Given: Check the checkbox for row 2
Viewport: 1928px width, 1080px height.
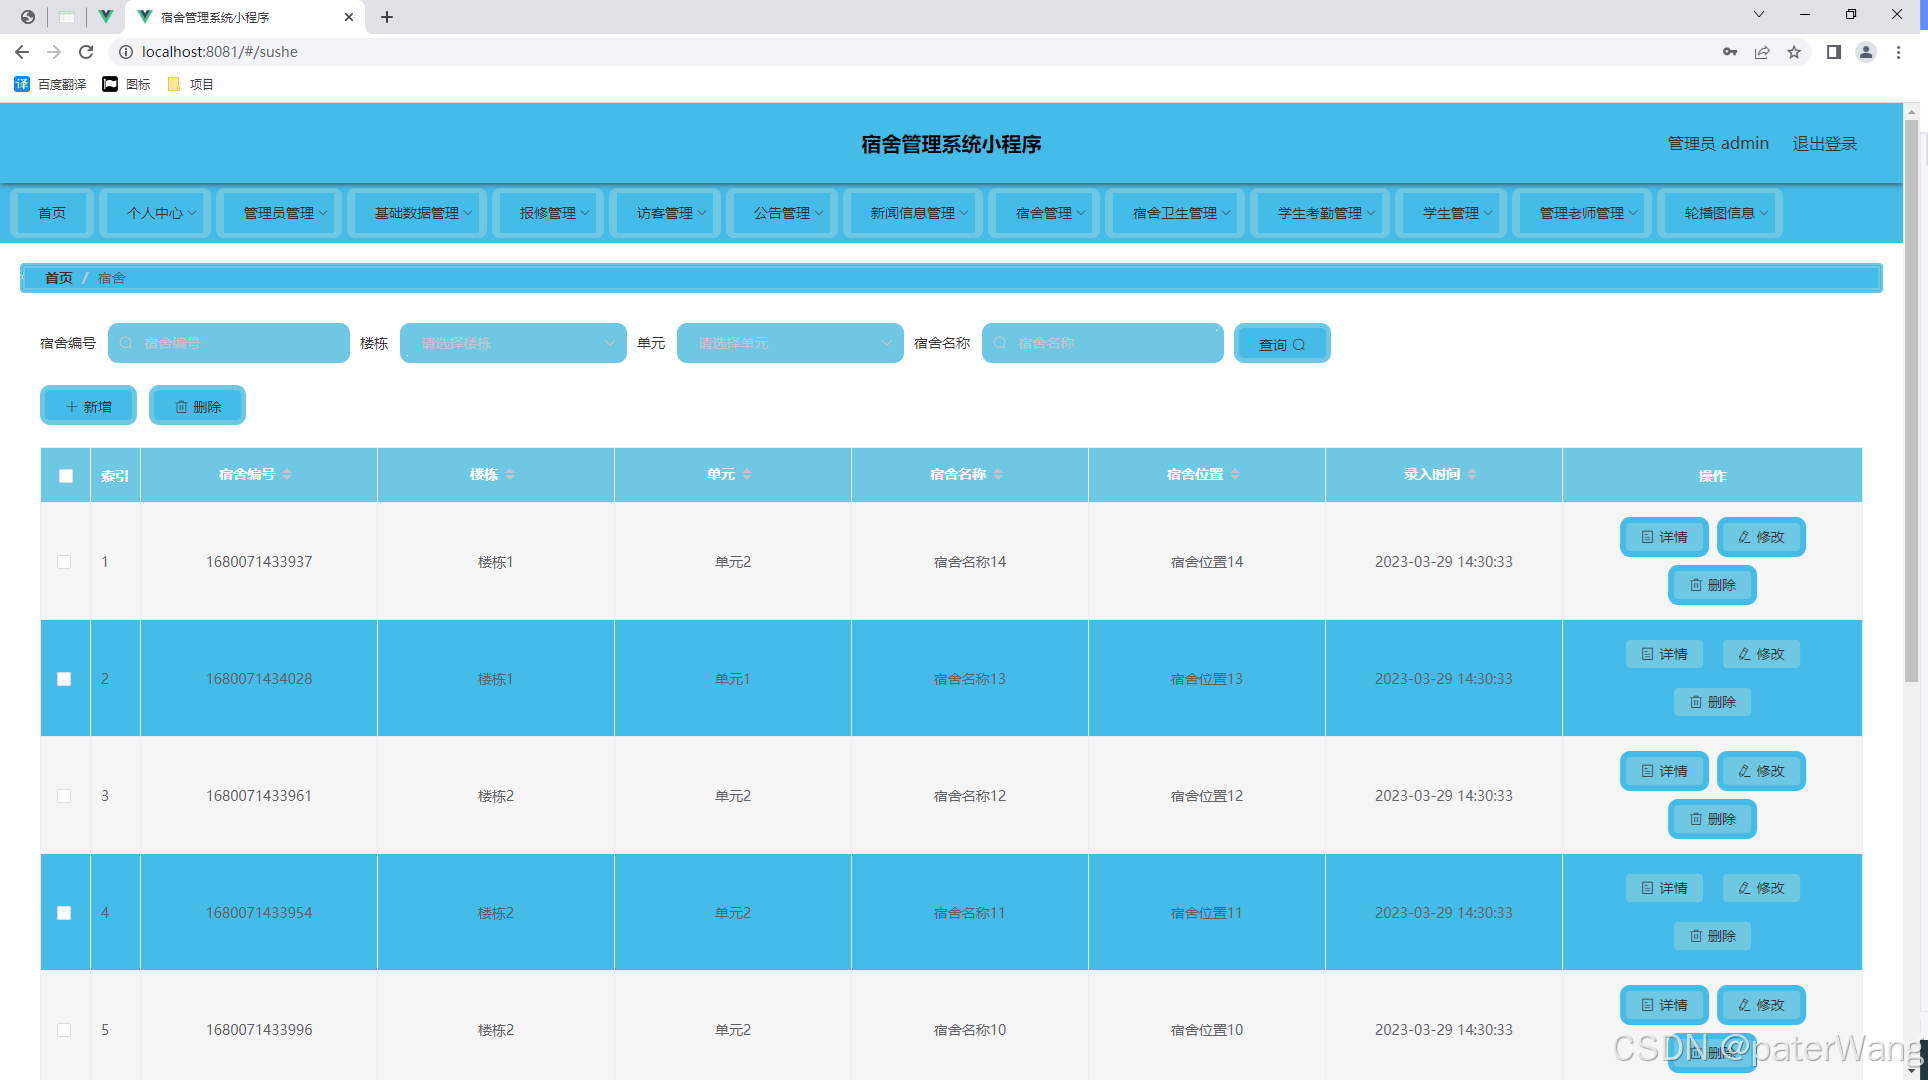Looking at the screenshot, I should [x=64, y=679].
